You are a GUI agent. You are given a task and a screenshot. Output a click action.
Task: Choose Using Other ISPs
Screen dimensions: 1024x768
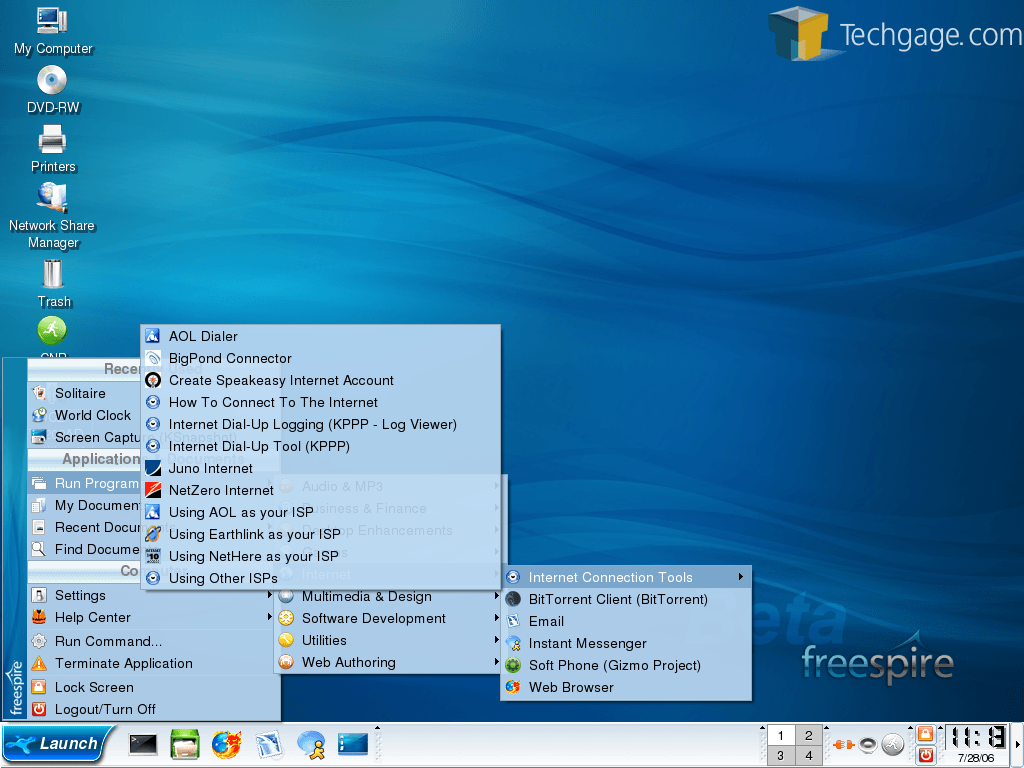pyautogui.click(x=321, y=579)
